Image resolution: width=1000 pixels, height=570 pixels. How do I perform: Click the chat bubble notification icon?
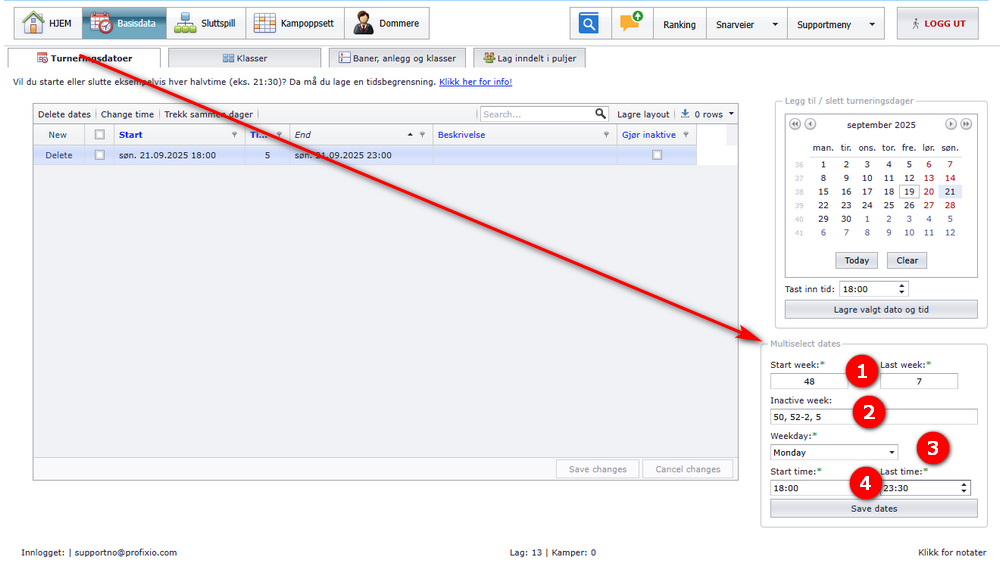(631, 22)
